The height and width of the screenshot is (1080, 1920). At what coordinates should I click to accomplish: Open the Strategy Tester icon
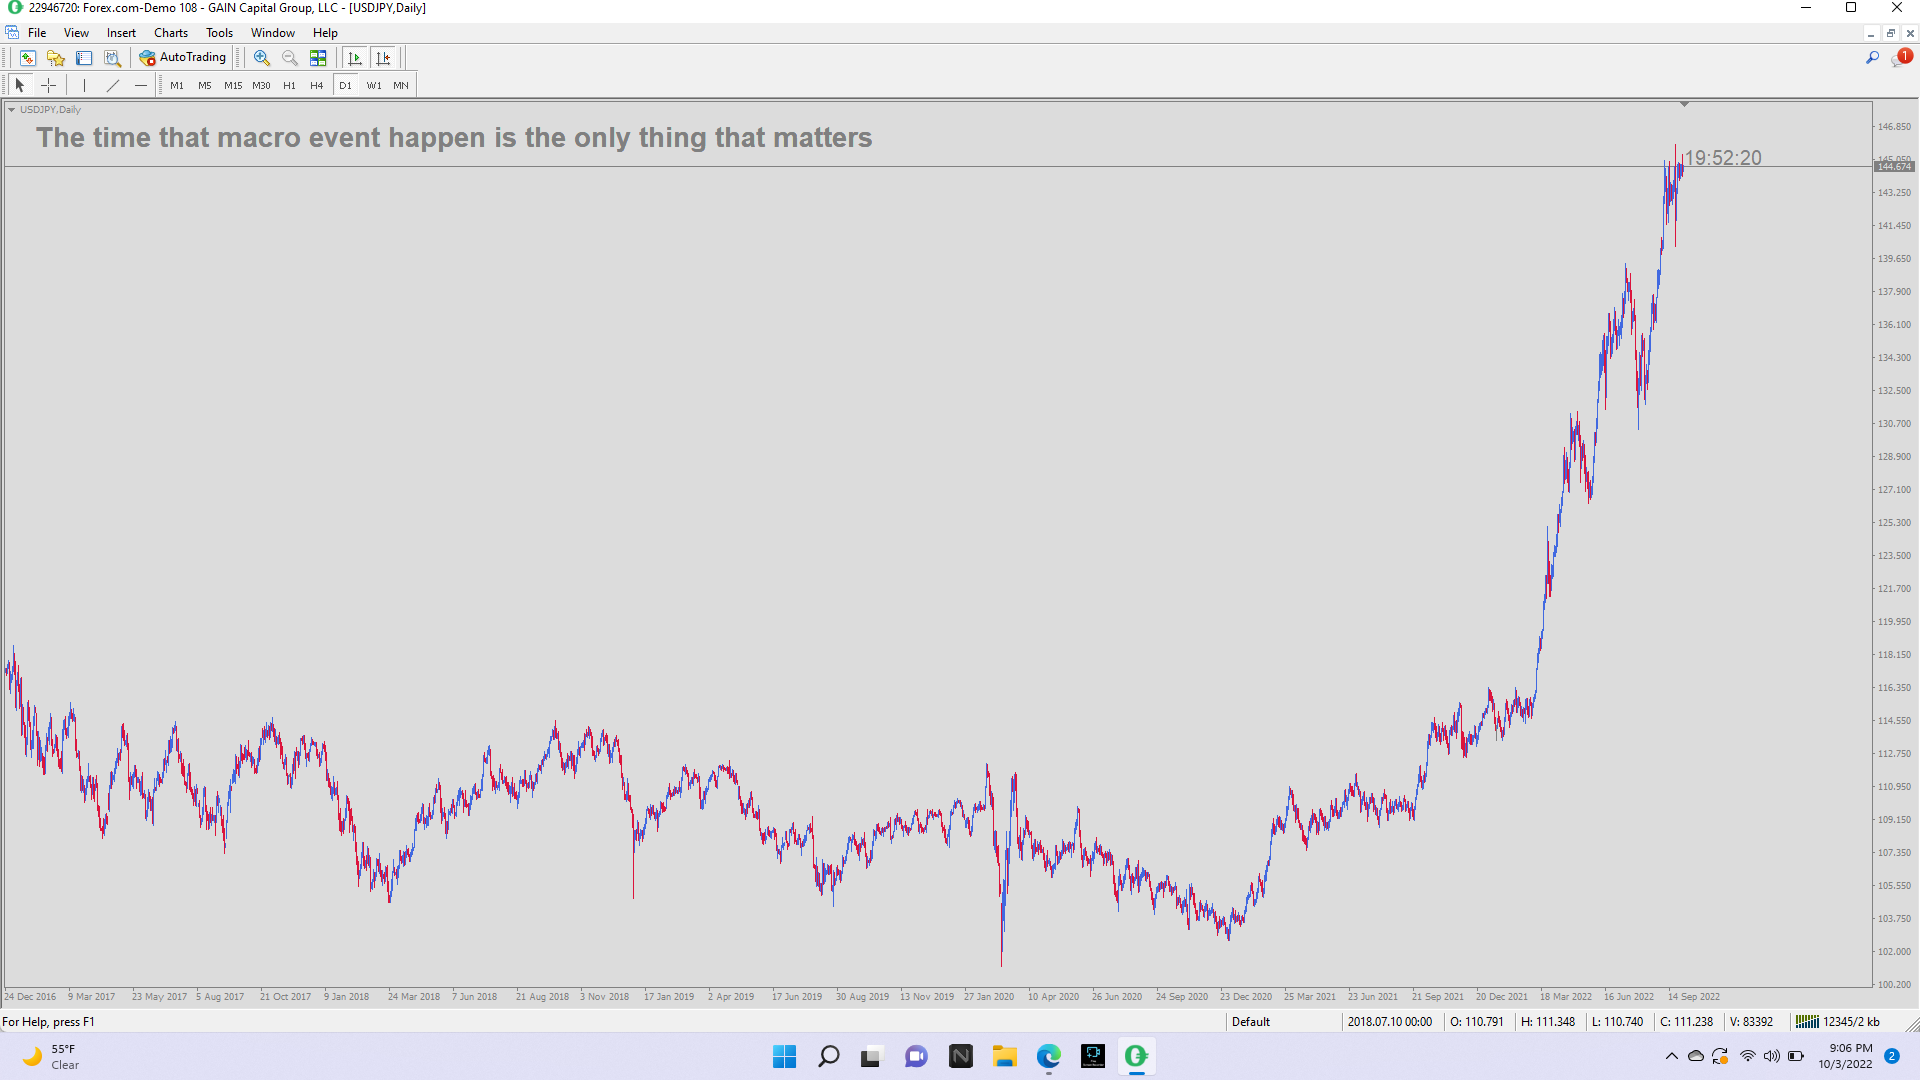(x=113, y=58)
